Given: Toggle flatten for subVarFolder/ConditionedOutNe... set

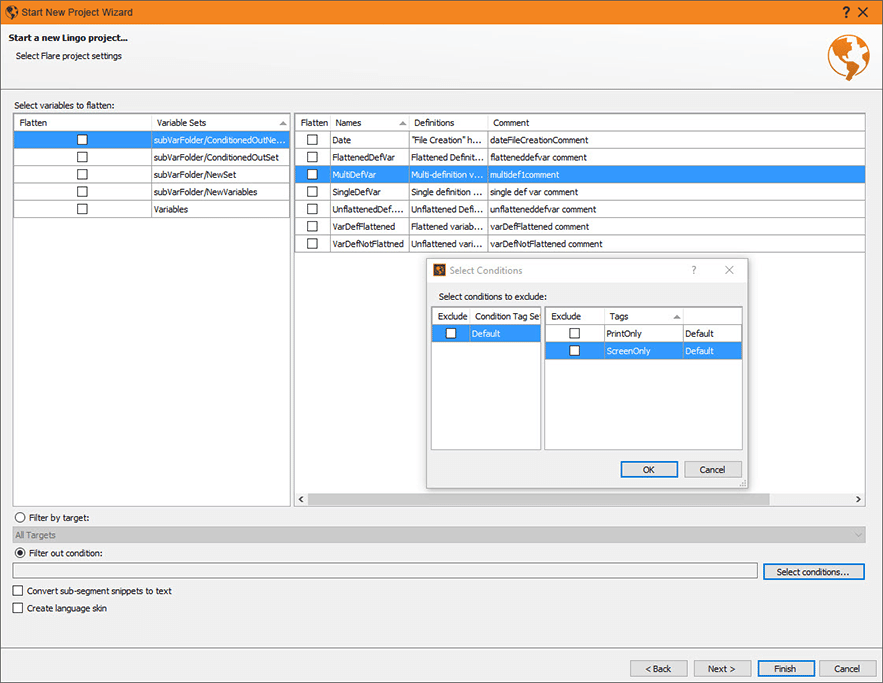Looking at the screenshot, I should (82, 140).
